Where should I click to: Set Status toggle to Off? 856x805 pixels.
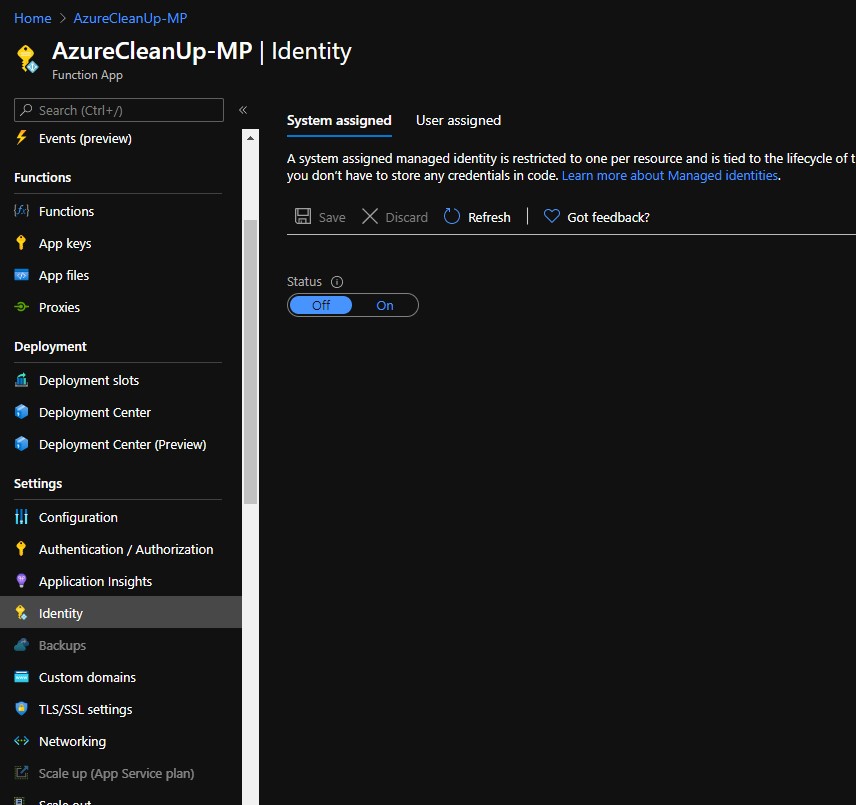click(x=321, y=305)
